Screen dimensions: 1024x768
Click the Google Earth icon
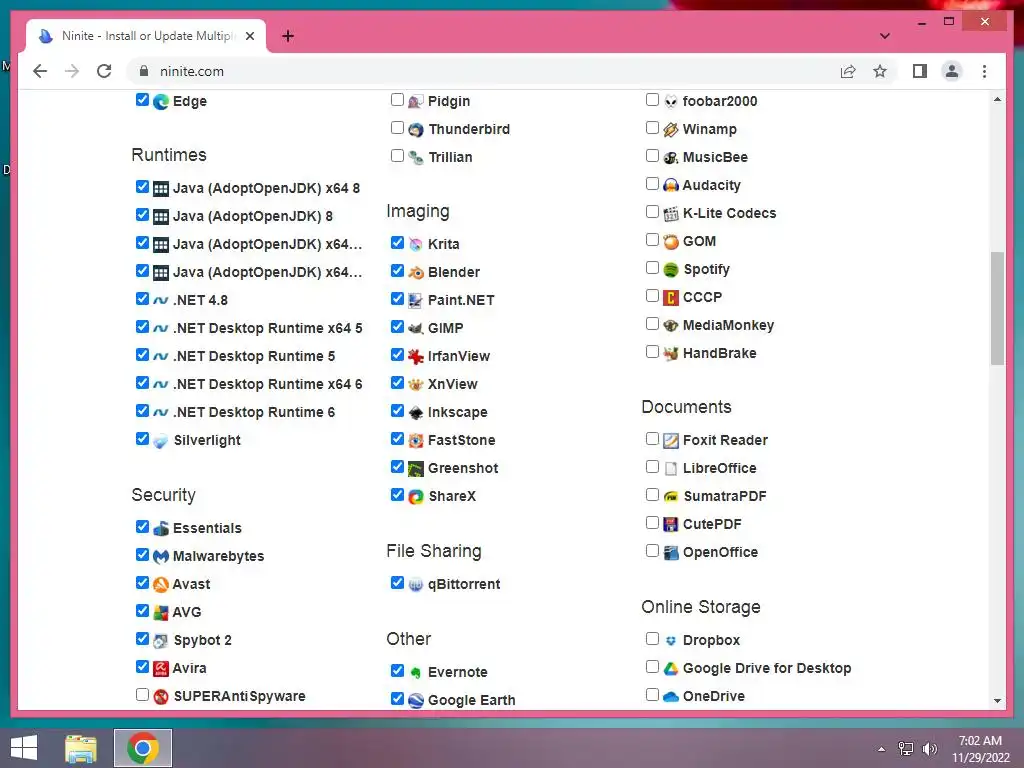point(415,701)
